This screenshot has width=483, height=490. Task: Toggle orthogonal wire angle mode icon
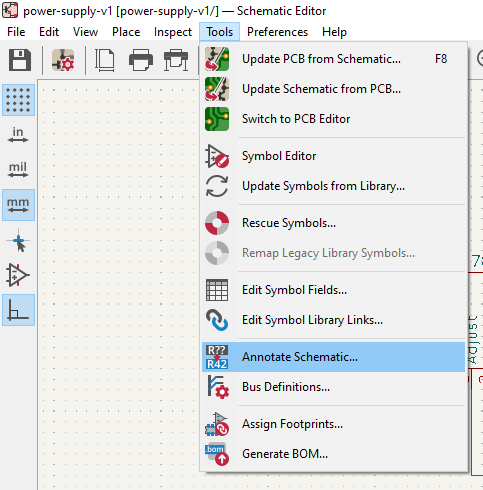click(18, 310)
